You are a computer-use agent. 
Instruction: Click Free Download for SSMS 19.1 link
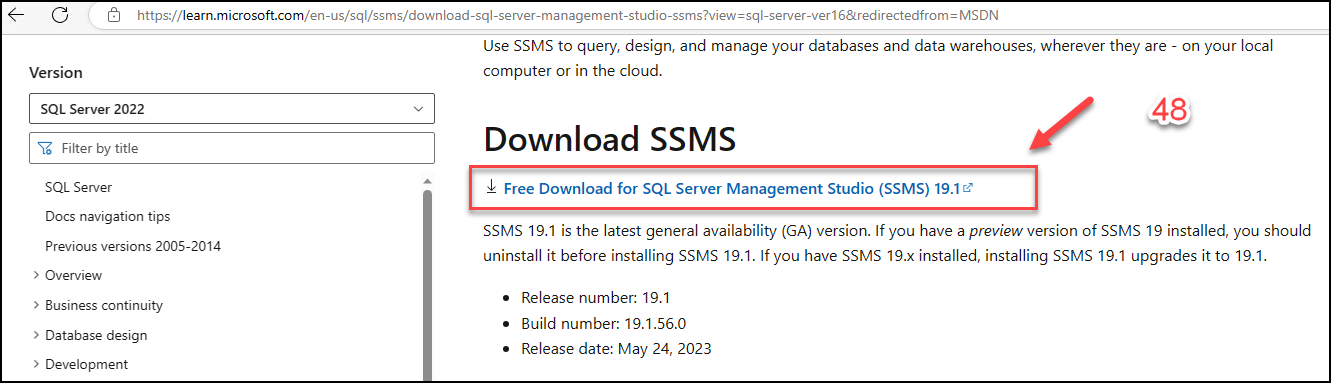tap(732, 188)
